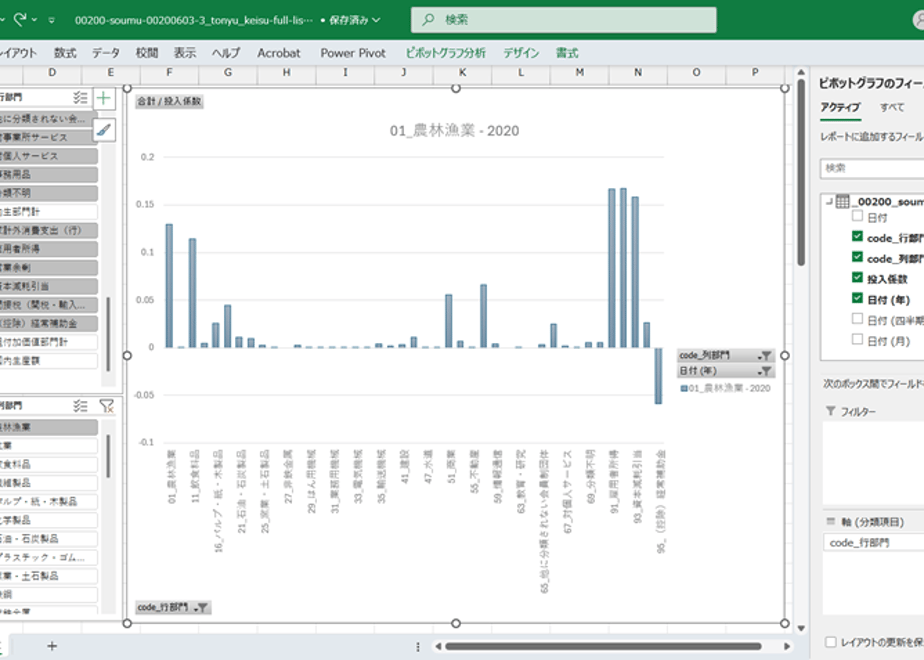Clear filter icon on the lower slicer
The image size is (924, 660).
106,405
